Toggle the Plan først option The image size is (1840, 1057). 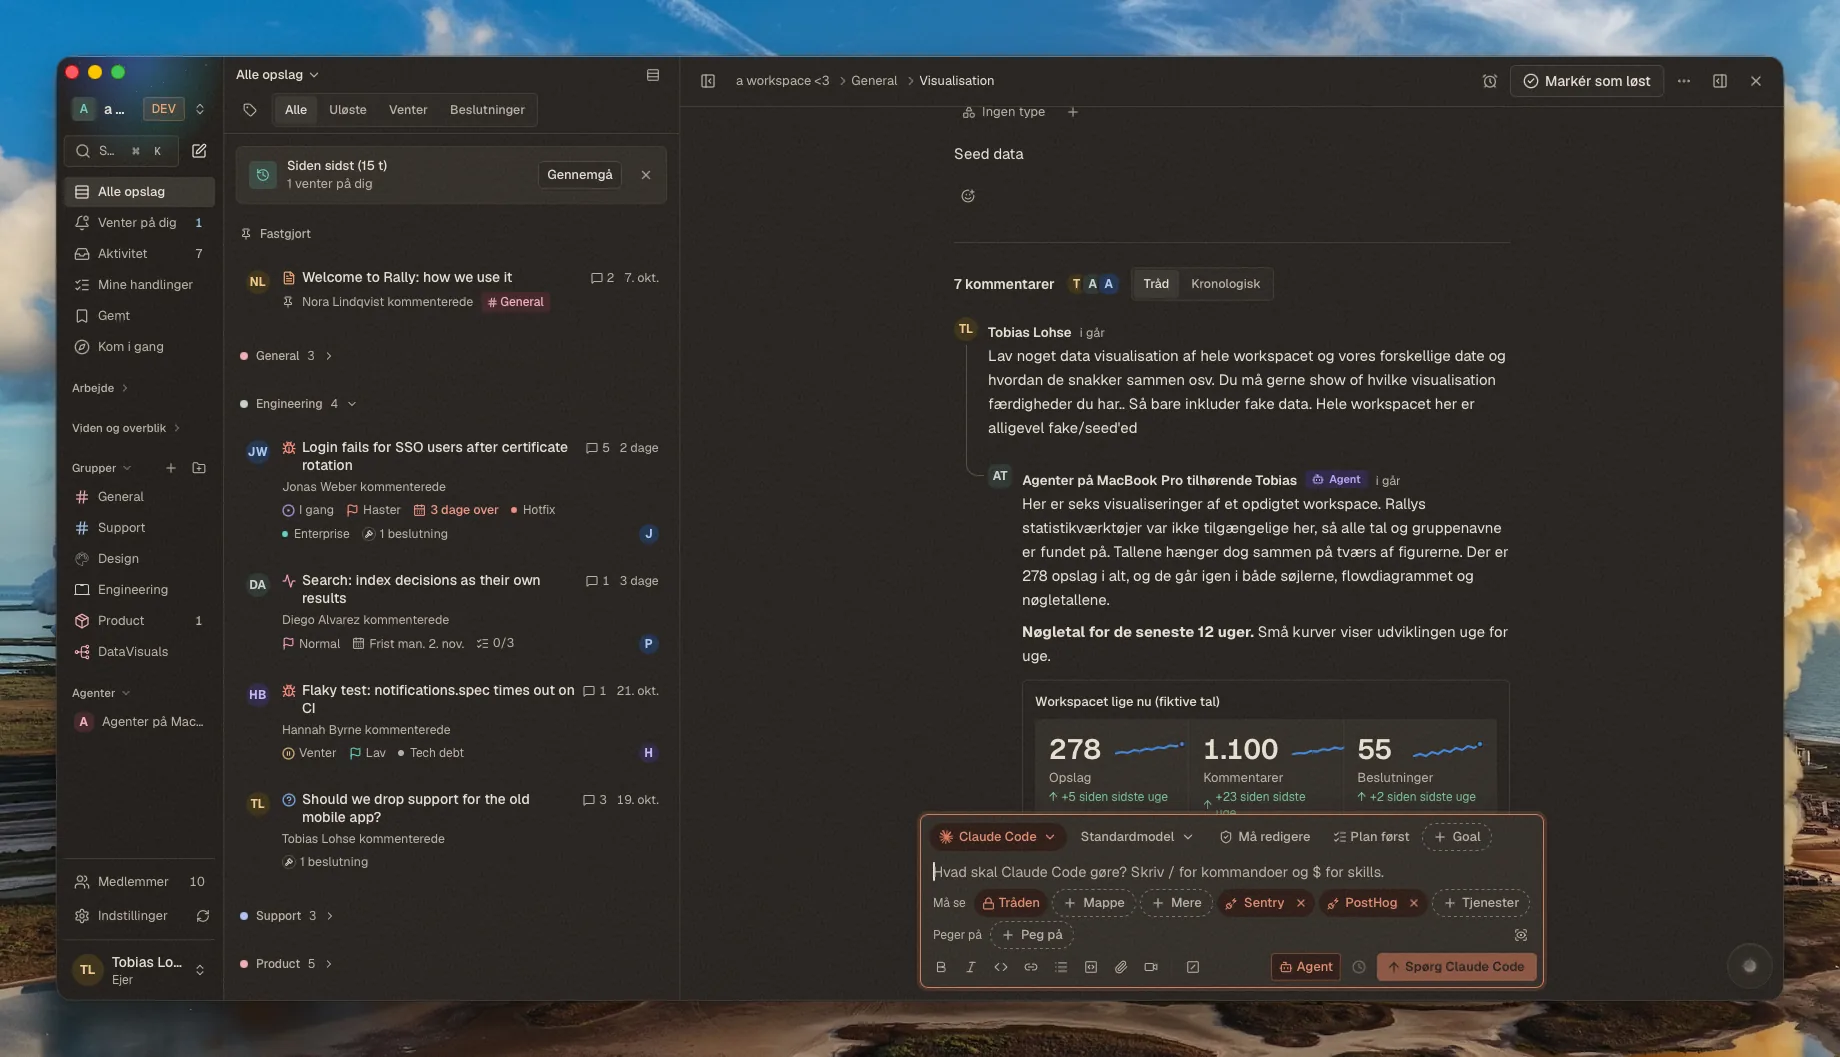1371,837
